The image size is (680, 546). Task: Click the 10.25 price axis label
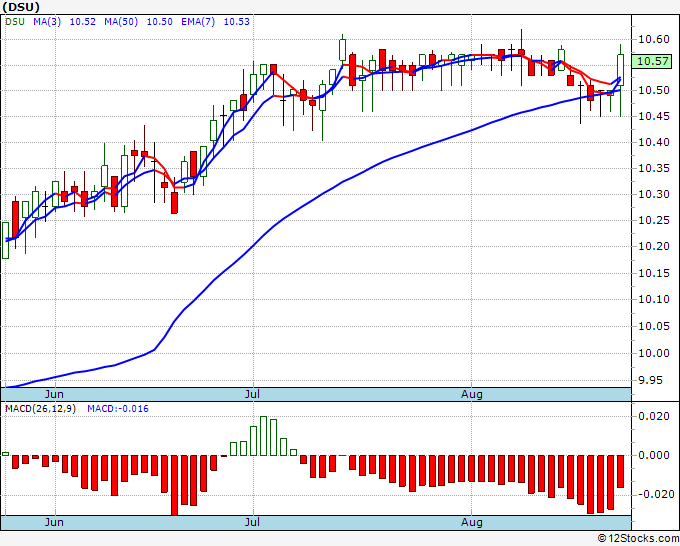pyautogui.click(x=654, y=220)
